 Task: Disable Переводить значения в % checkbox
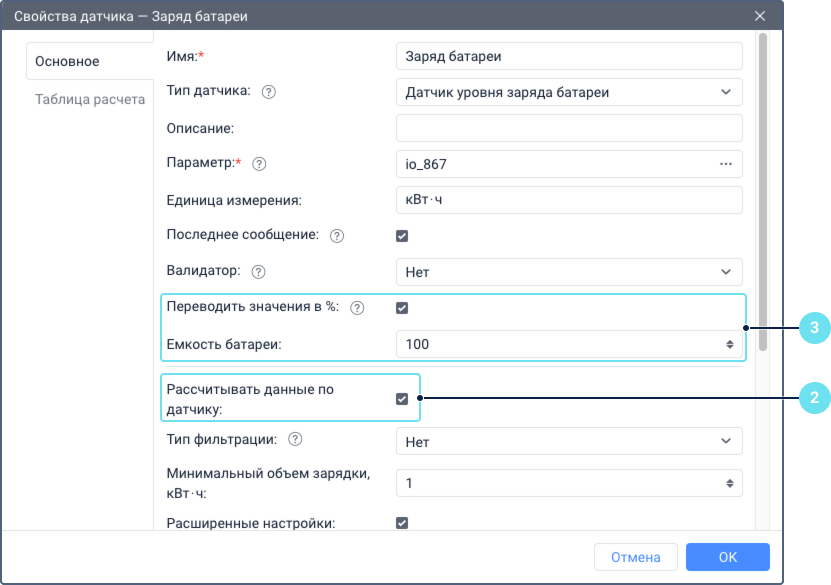pyautogui.click(x=402, y=308)
